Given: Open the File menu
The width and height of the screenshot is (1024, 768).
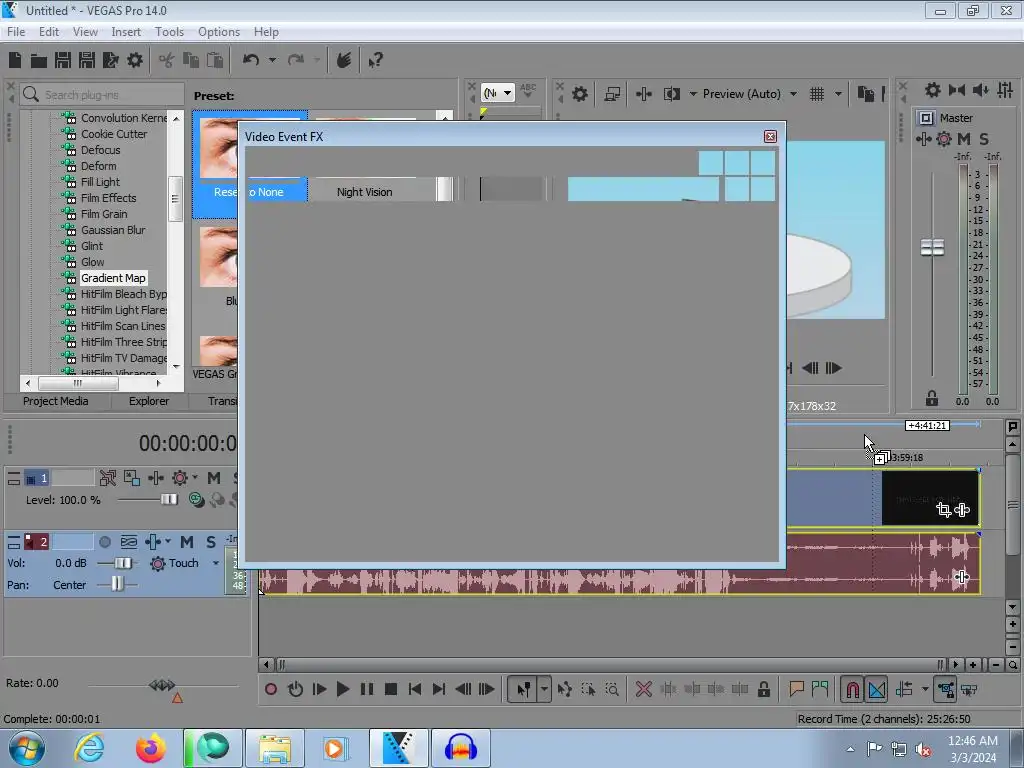Looking at the screenshot, I should tap(16, 32).
